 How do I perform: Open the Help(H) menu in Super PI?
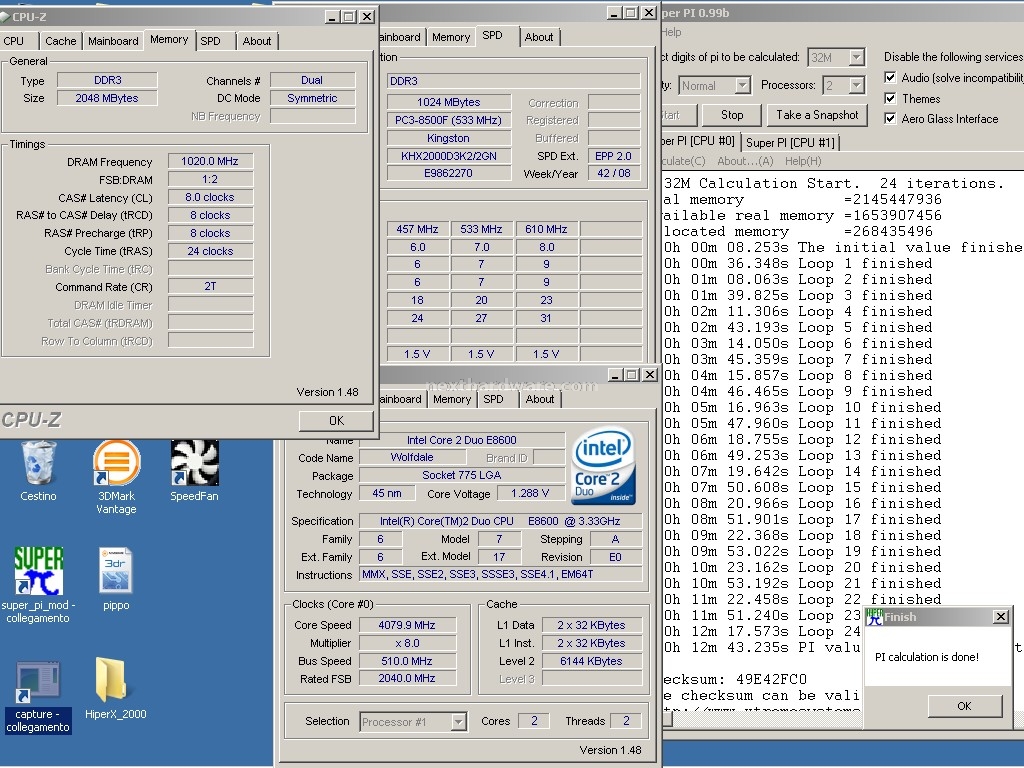click(803, 161)
